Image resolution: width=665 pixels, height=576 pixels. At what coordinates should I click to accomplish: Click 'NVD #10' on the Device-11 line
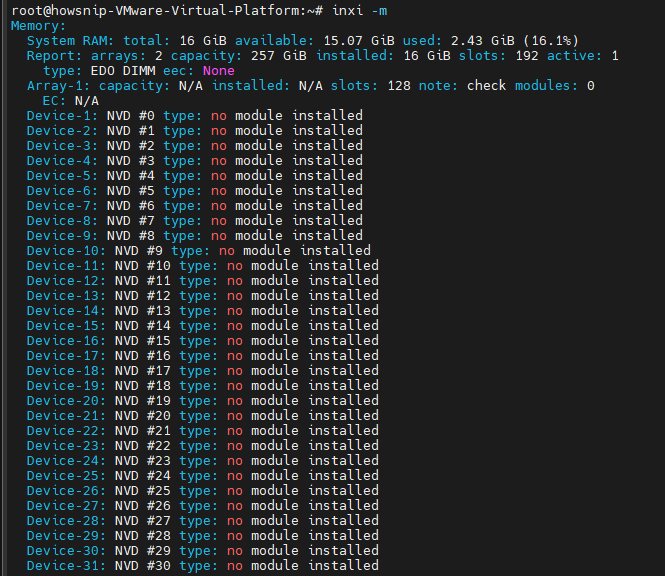(142, 266)
